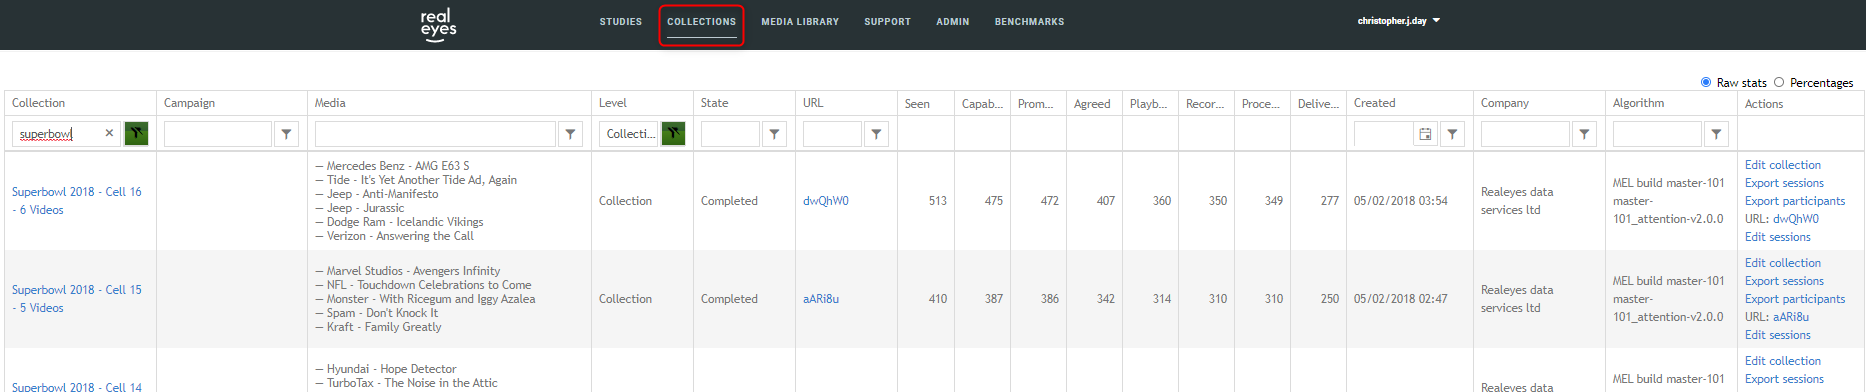The height and width of the screenshot is (392, 1866).
Task: Sort by the Level column header
Action: coord(613,103)
